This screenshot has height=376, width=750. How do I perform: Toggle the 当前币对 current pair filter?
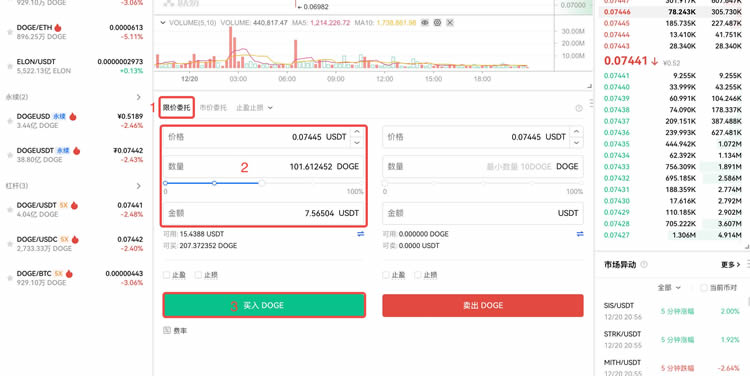(x=703, y=288)
